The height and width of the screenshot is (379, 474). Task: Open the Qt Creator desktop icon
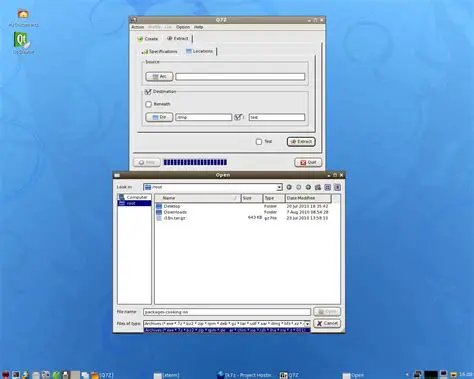(22, 40)
